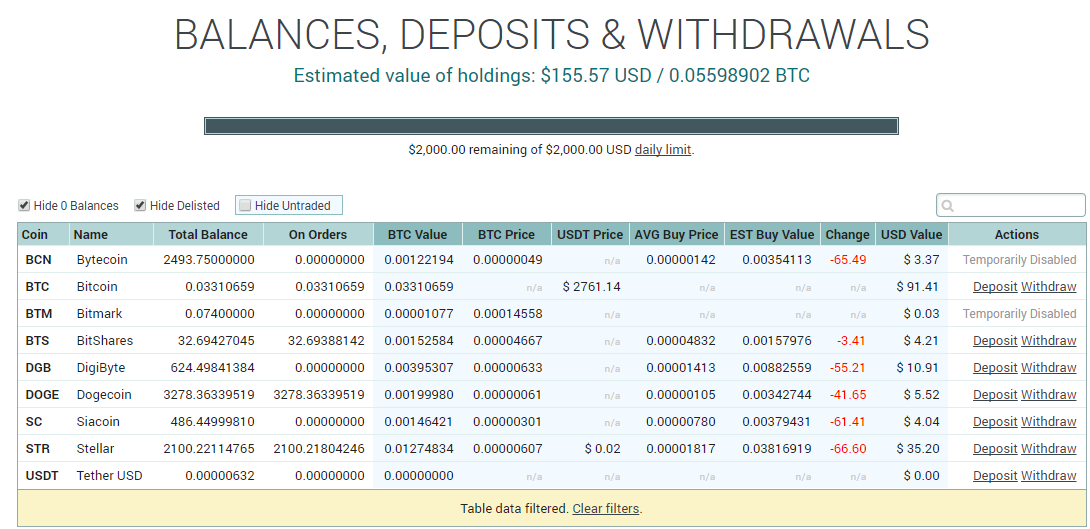Screen dimensions: 1090x529
Task: Click Deposit for Dogecoin
Action: point(995,394)
